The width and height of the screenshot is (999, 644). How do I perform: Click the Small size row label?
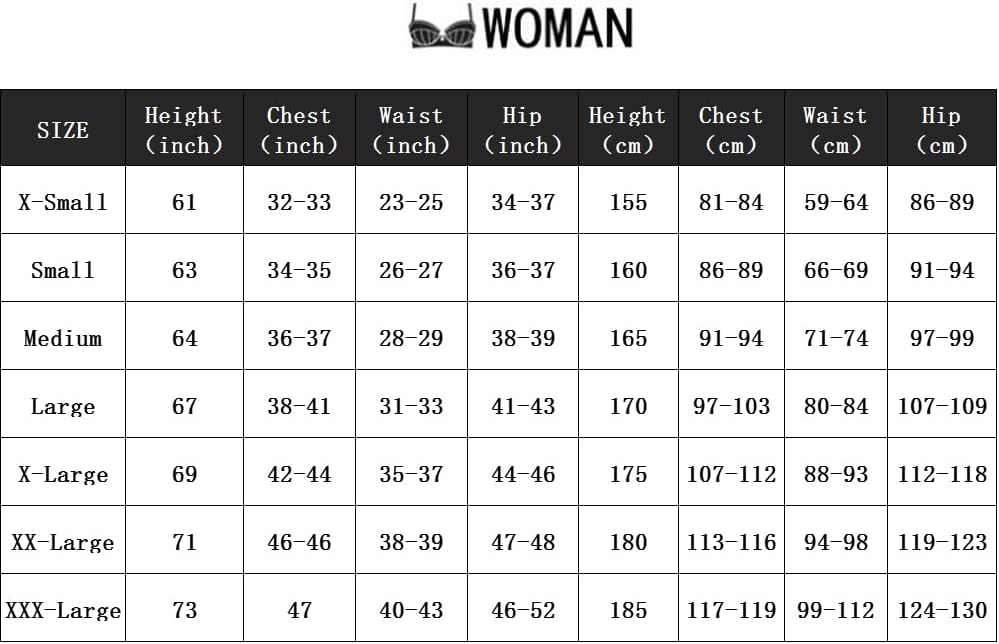(x=63, y=270)
